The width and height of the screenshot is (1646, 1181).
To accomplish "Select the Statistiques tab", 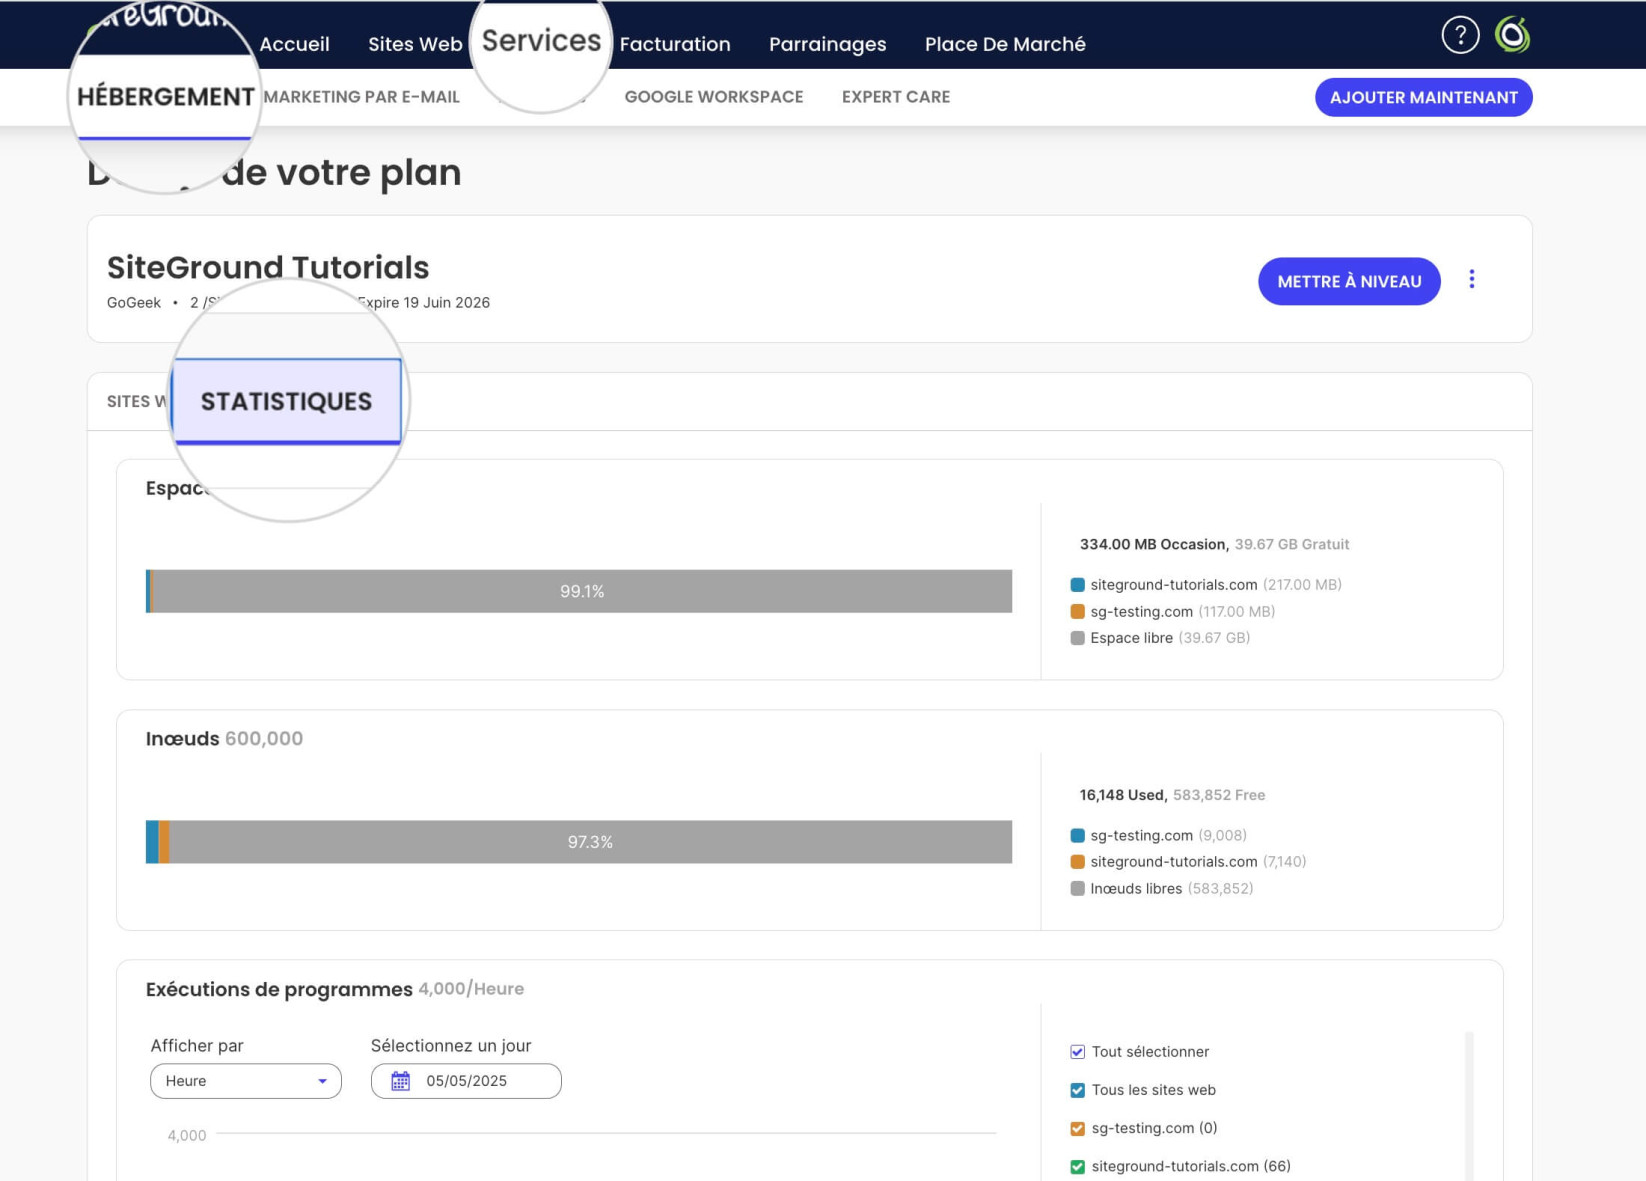I will coord(286,401).
